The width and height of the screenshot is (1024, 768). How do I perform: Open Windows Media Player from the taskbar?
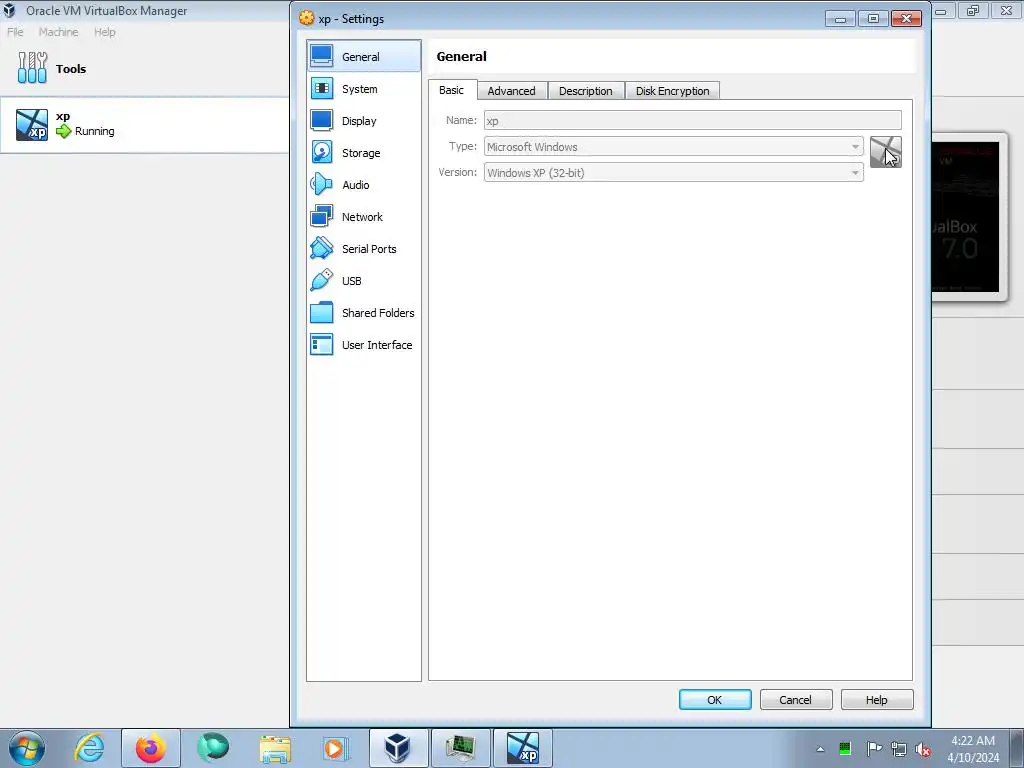click(x=336, y=748)
